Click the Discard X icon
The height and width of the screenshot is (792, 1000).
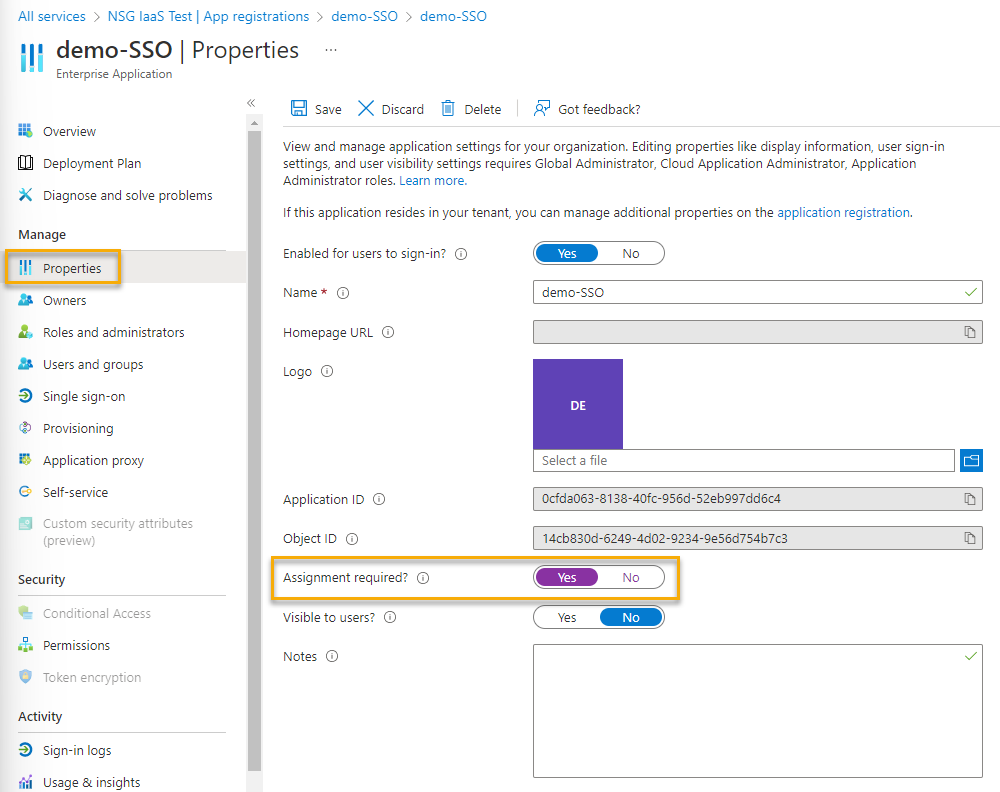[366, 109]
